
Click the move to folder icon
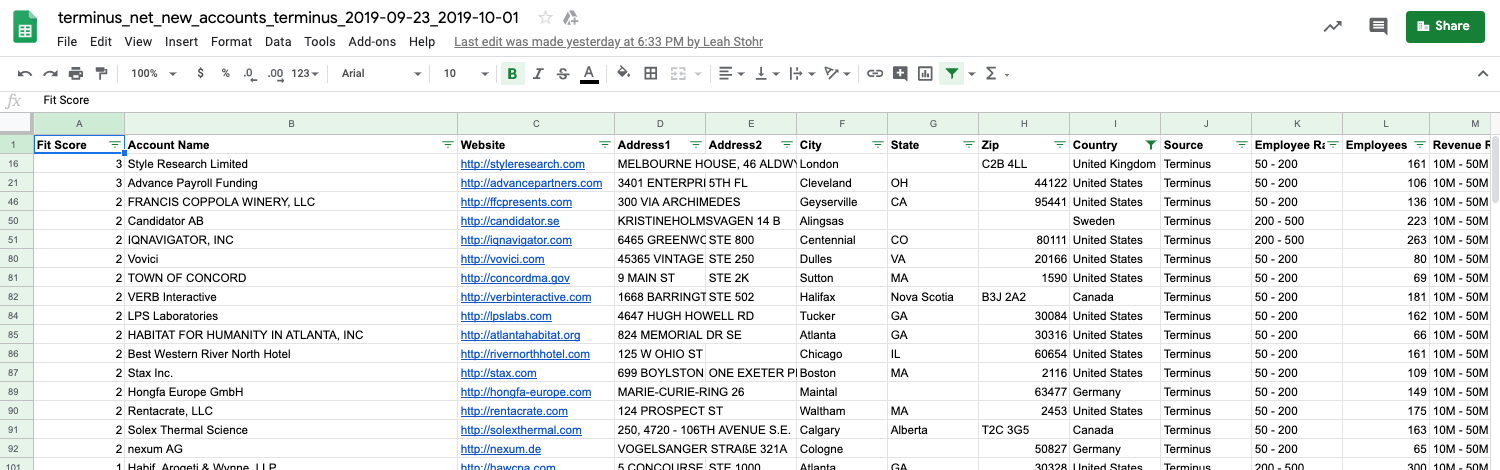click(x=571, y=17)
